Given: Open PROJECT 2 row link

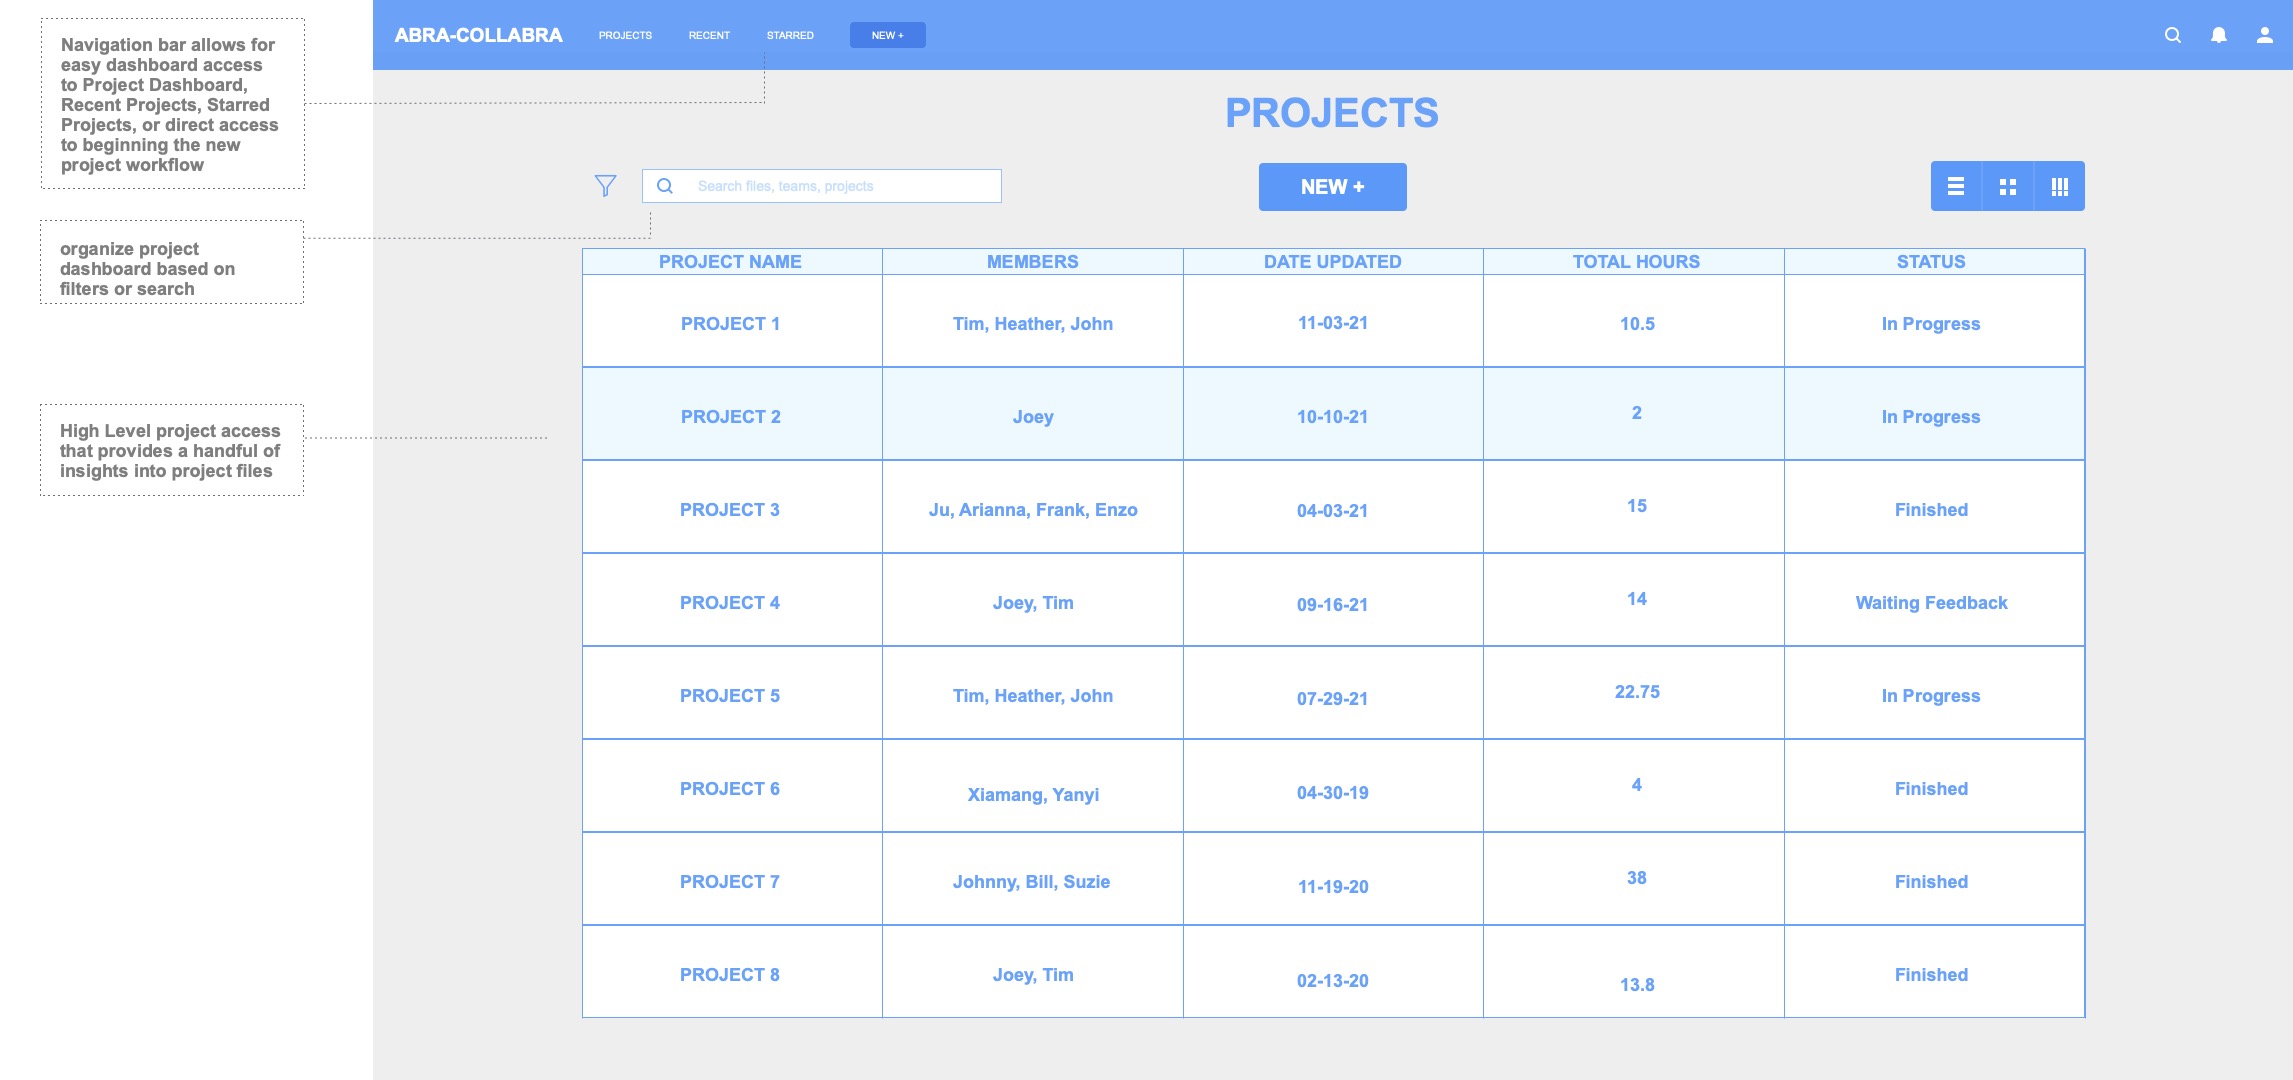Looking at the screenshot, I should [730, 417].
